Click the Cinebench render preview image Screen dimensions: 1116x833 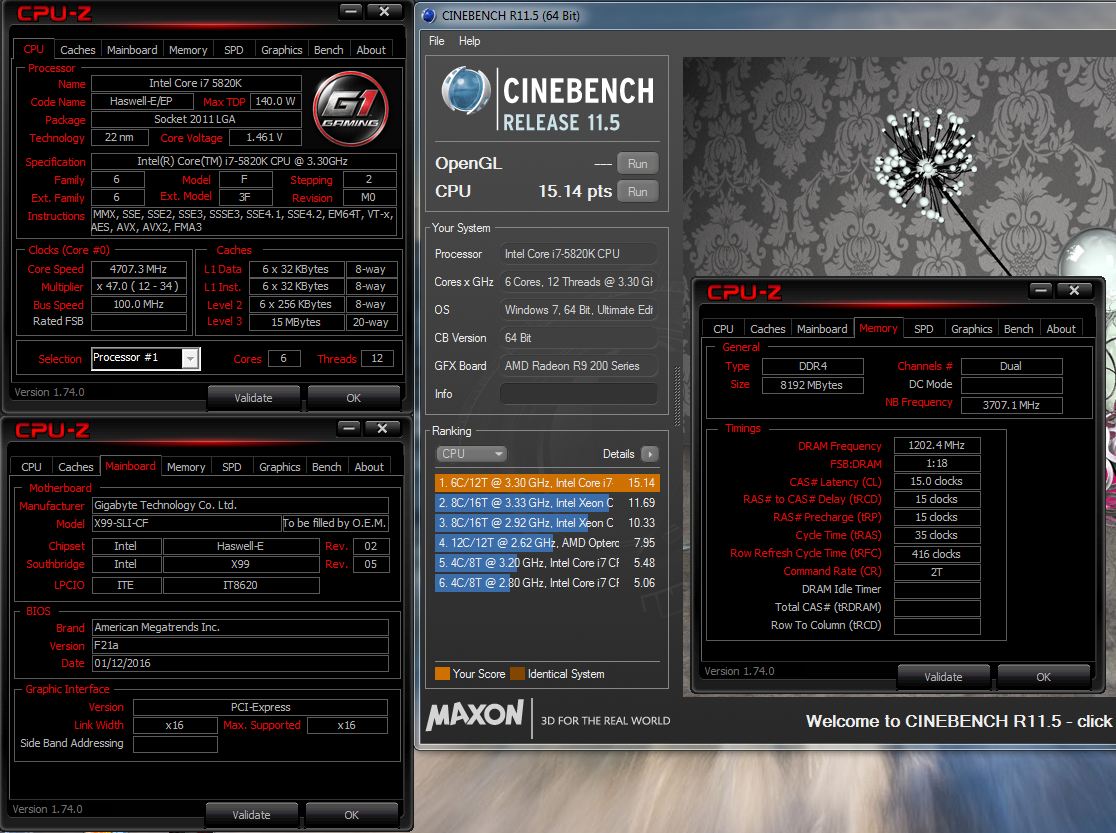900,377
